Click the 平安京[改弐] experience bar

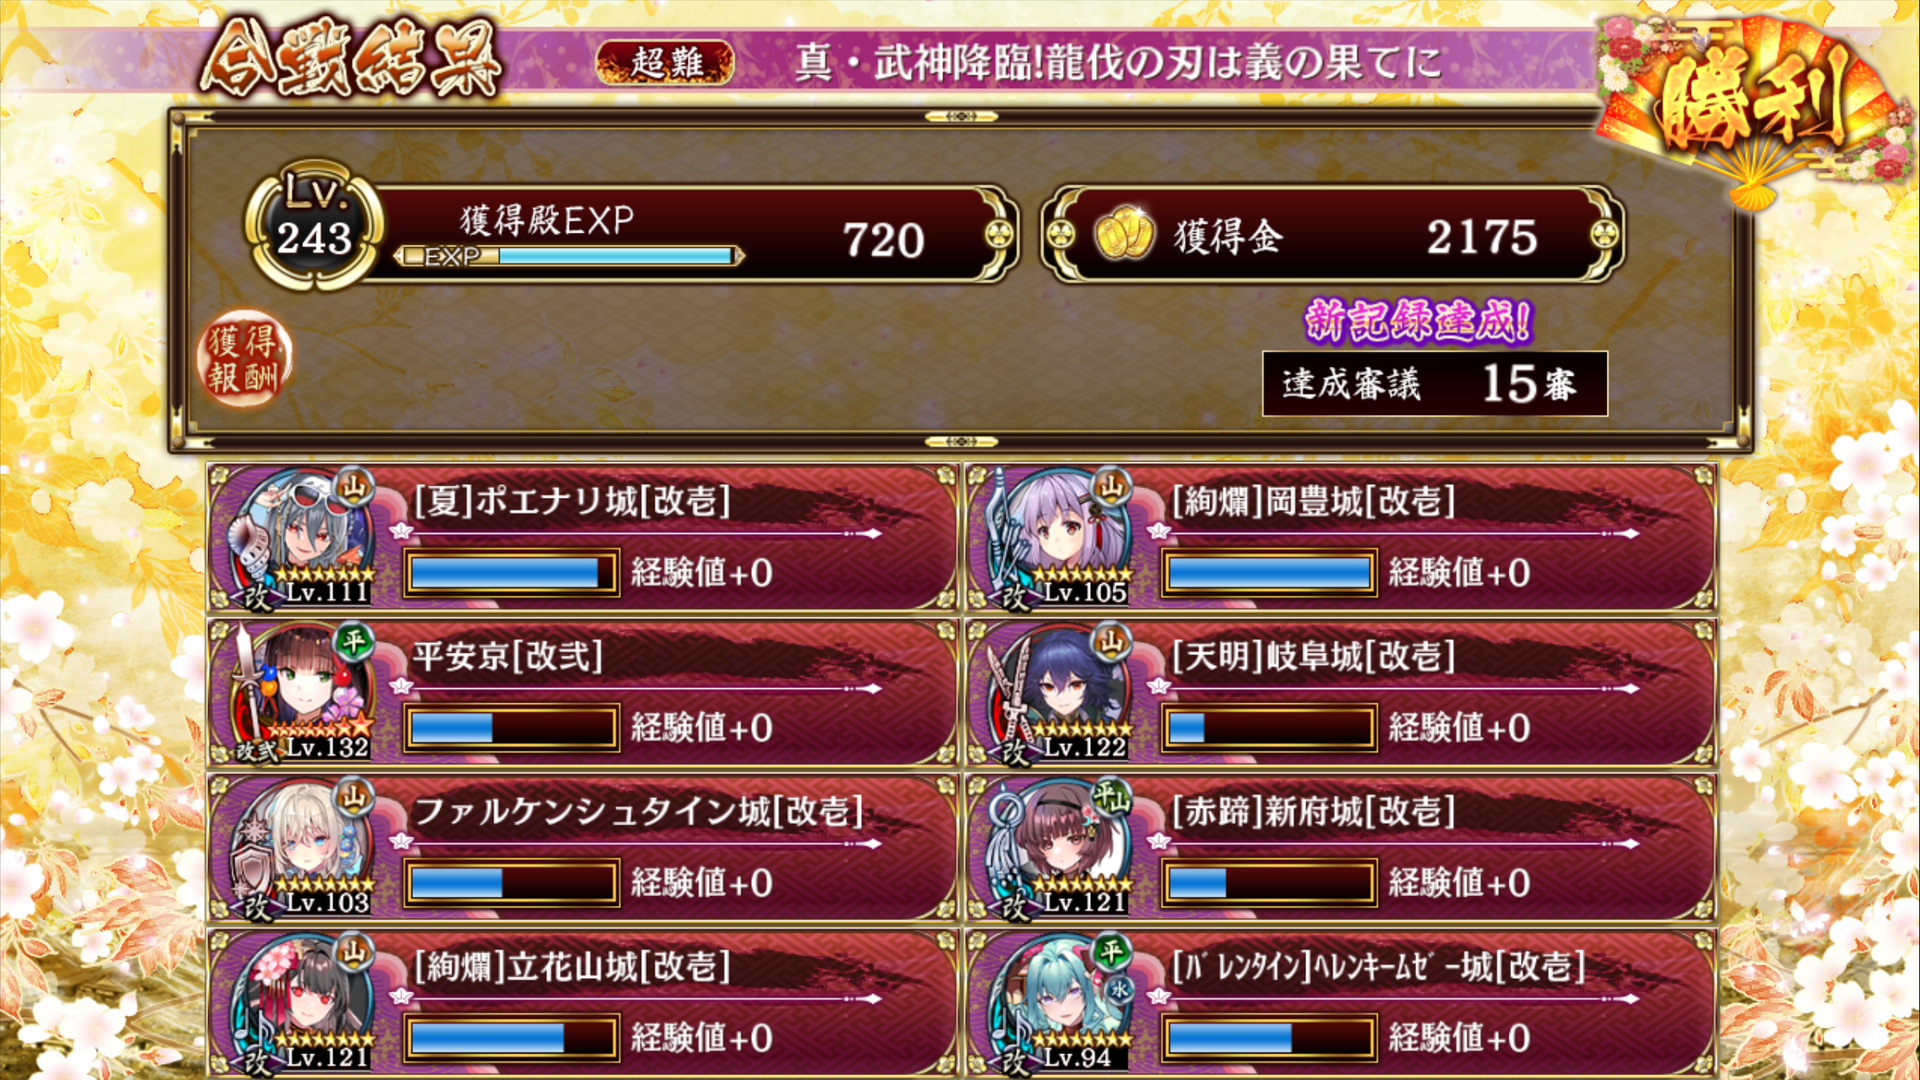[x=511, y=727]
